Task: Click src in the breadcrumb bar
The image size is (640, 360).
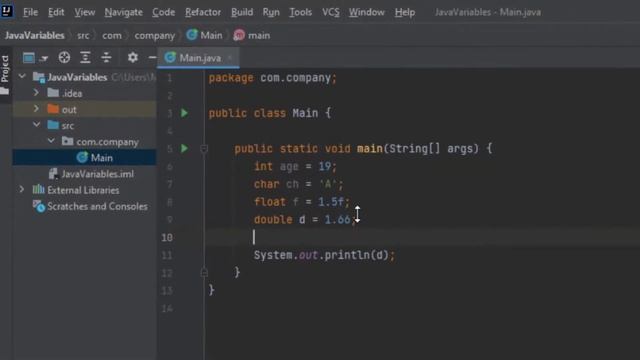Action: (83, 36)
